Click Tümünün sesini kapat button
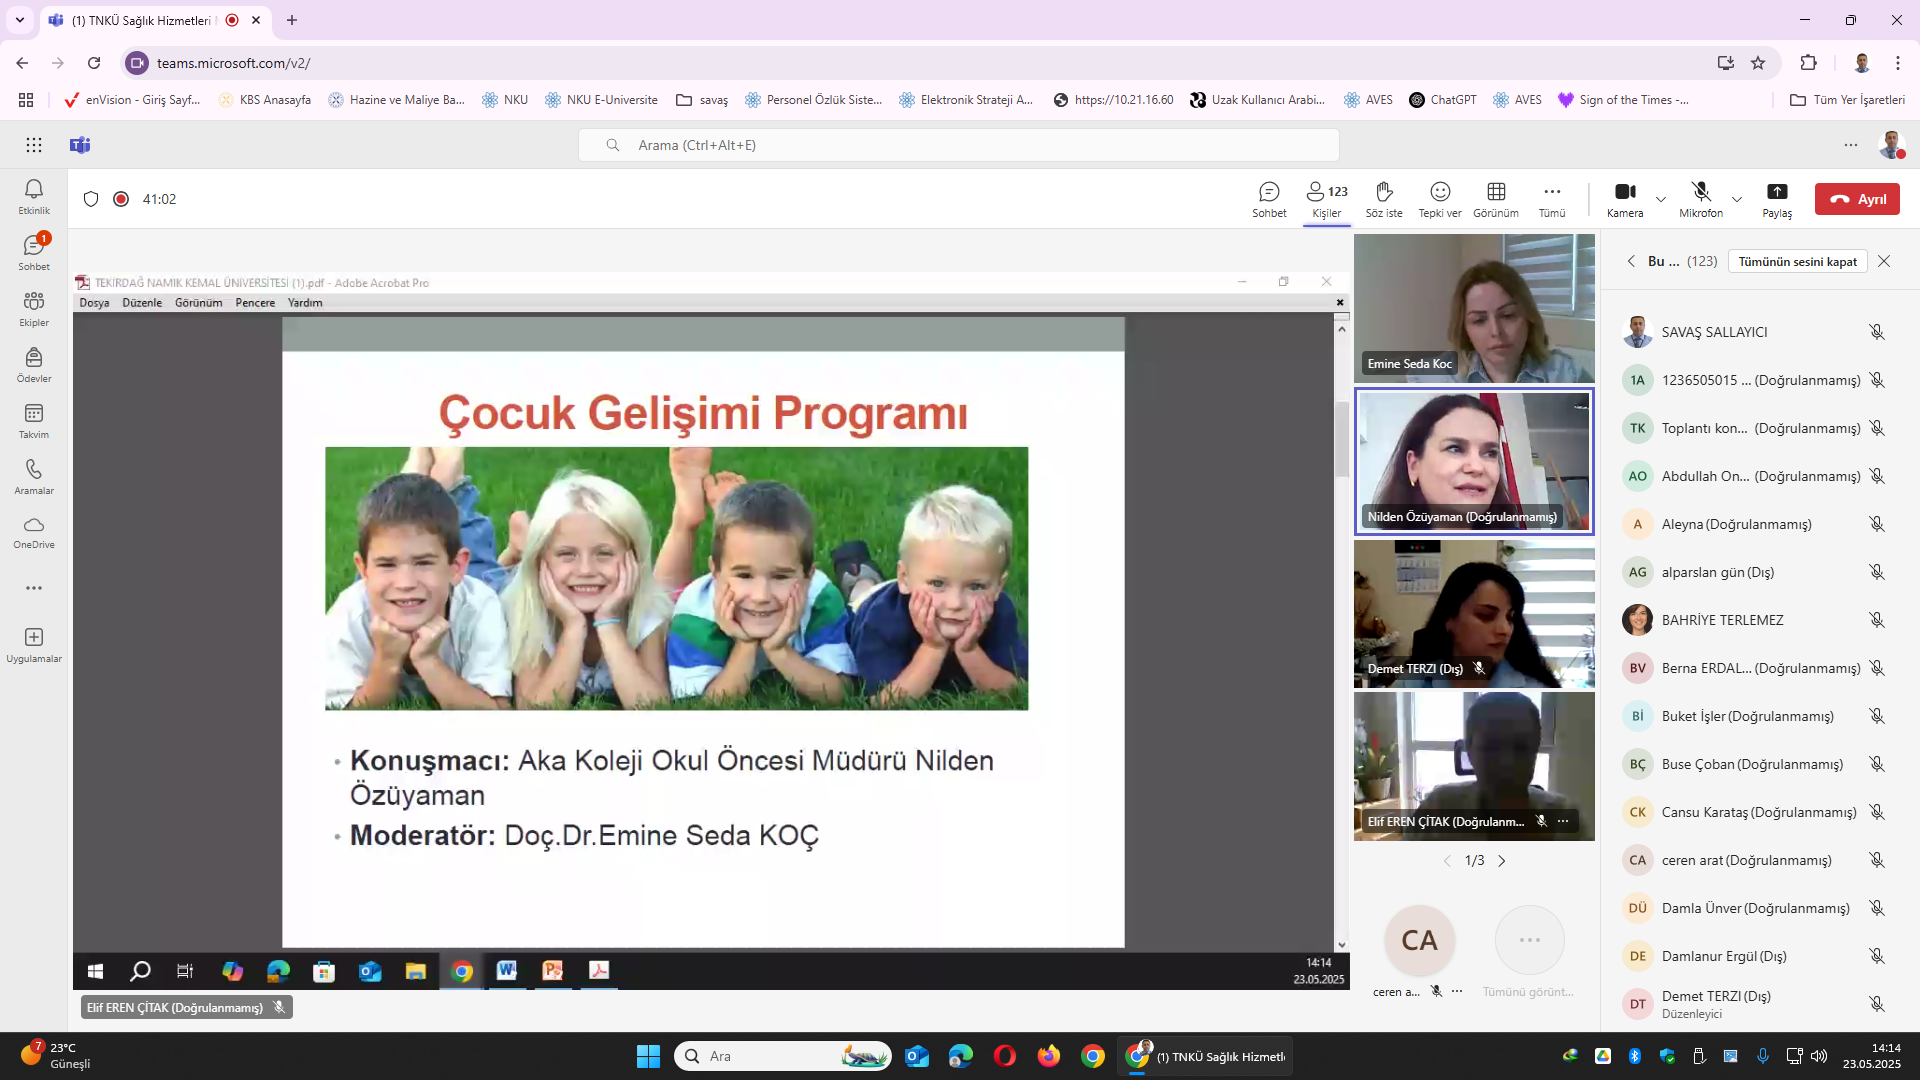This screenshot has height=1080, width=1920. pos(1797,261)
